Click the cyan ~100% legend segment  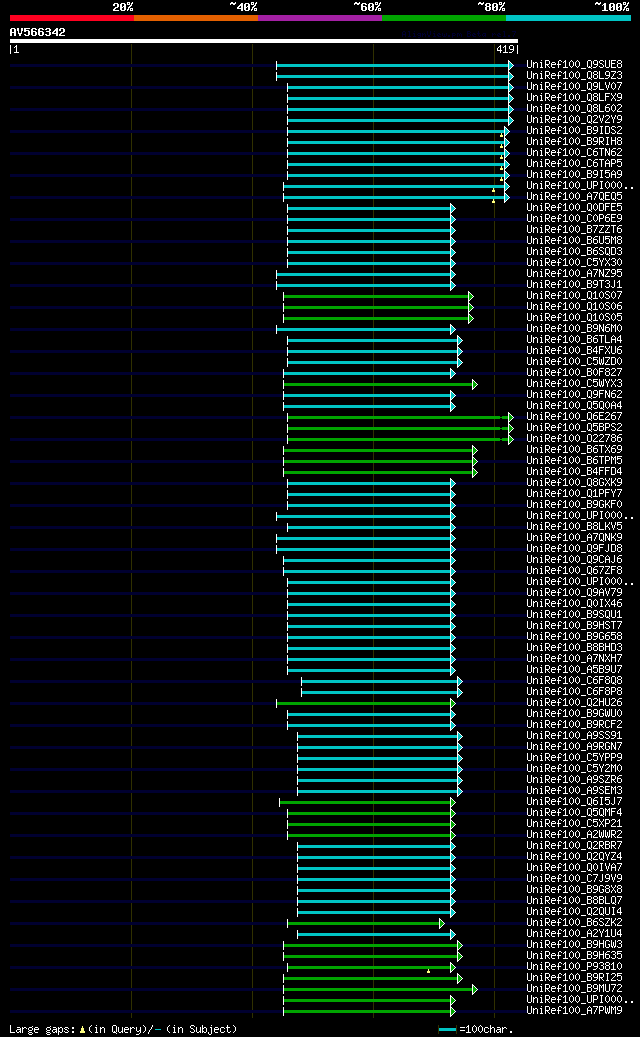pos(569,18)
